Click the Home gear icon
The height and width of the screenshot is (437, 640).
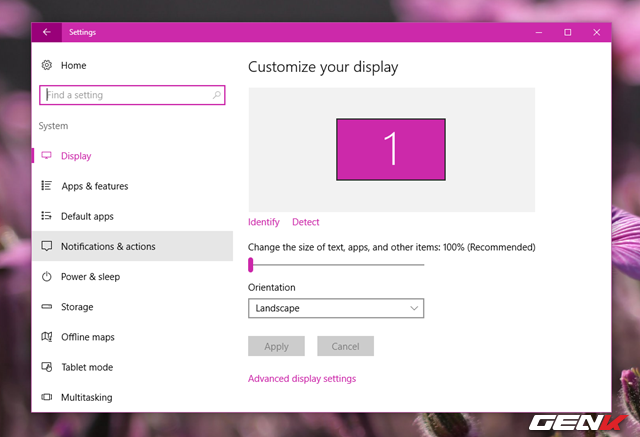pos(47,65)
